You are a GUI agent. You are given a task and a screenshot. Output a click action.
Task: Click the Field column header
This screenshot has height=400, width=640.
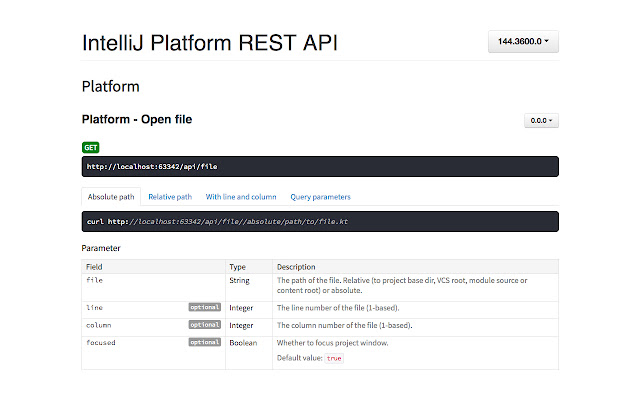coord(94,267)
